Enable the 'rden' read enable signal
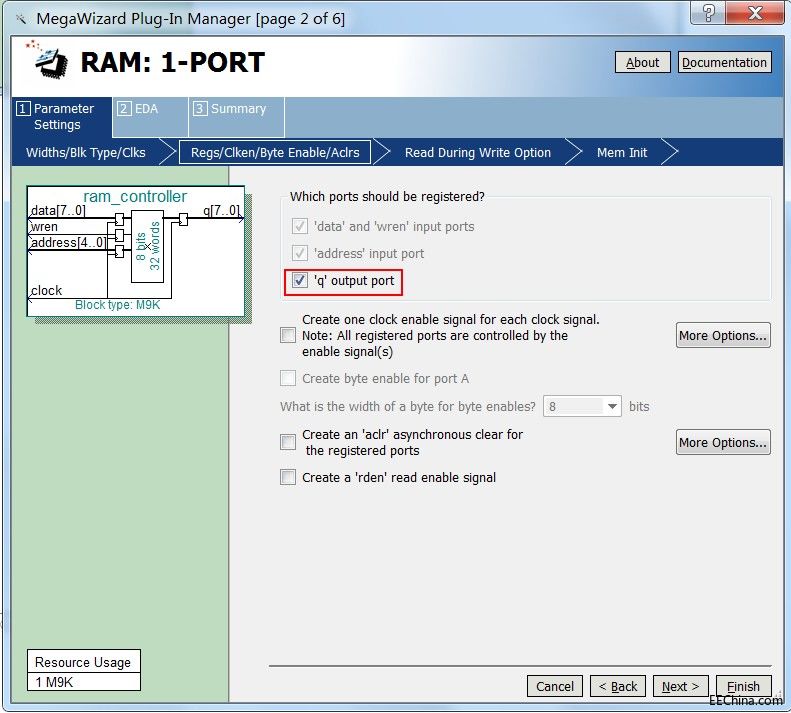 pos(288,477)
